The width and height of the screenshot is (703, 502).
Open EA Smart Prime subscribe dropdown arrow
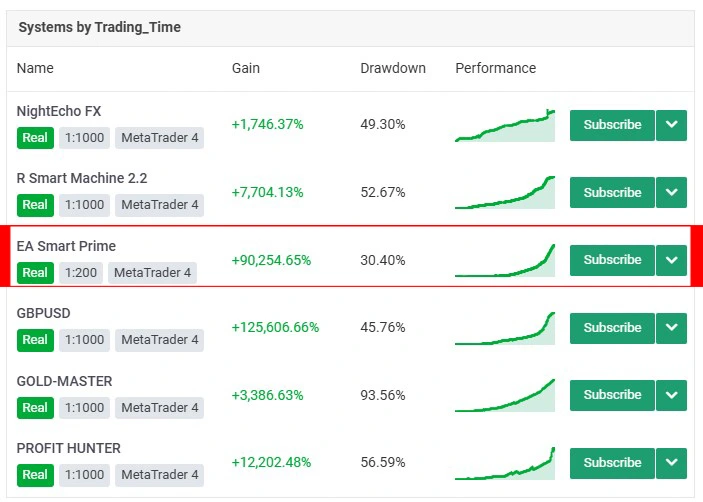(671, 260)
